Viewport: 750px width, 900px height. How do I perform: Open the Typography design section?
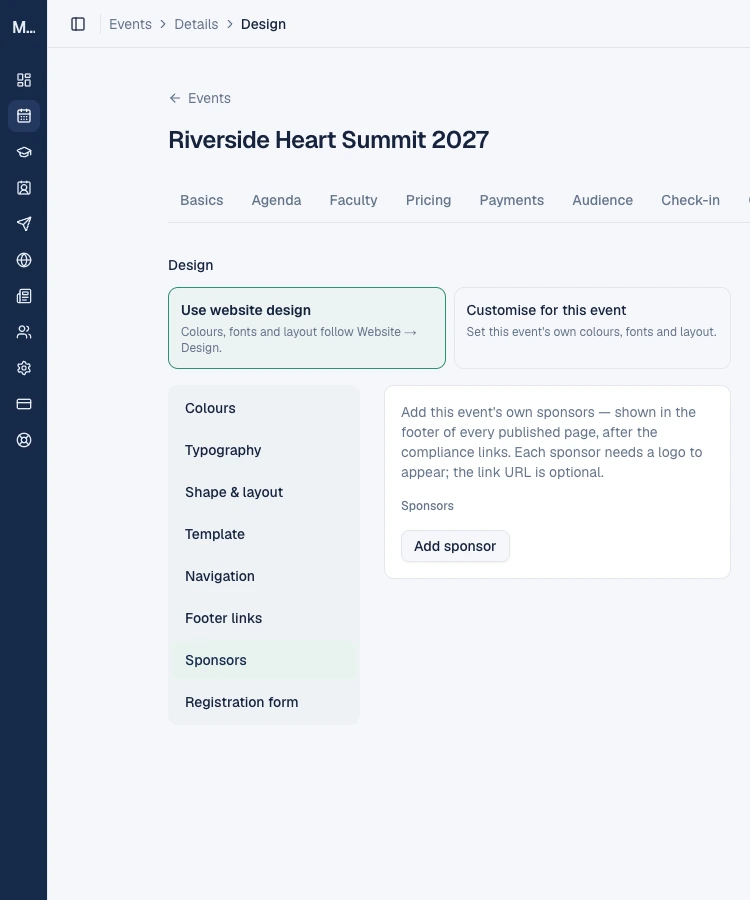point(264,450)
